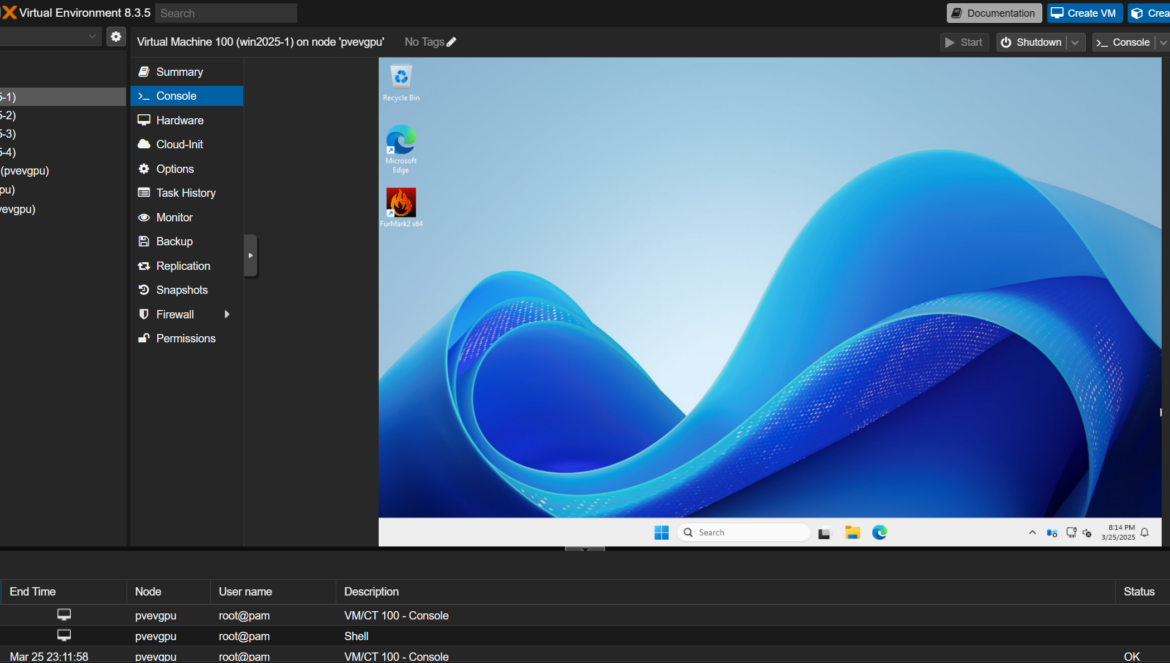Image resolution: width=1170 pixels, height=663 pixels.
Task: Click the Start VM button
Action: [x=964, y=43]
